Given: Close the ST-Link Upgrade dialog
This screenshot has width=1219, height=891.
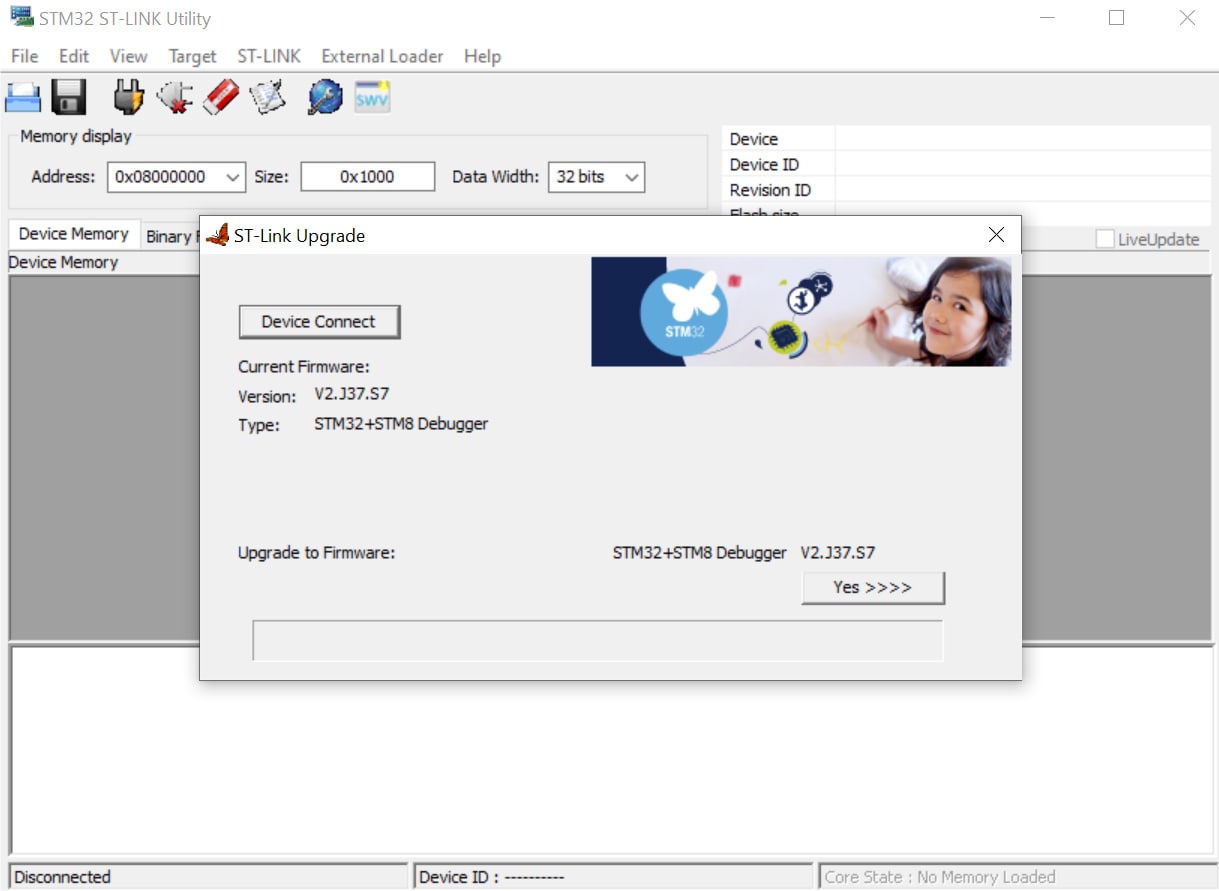Looking at the screenshot, I should pos(996,235).
